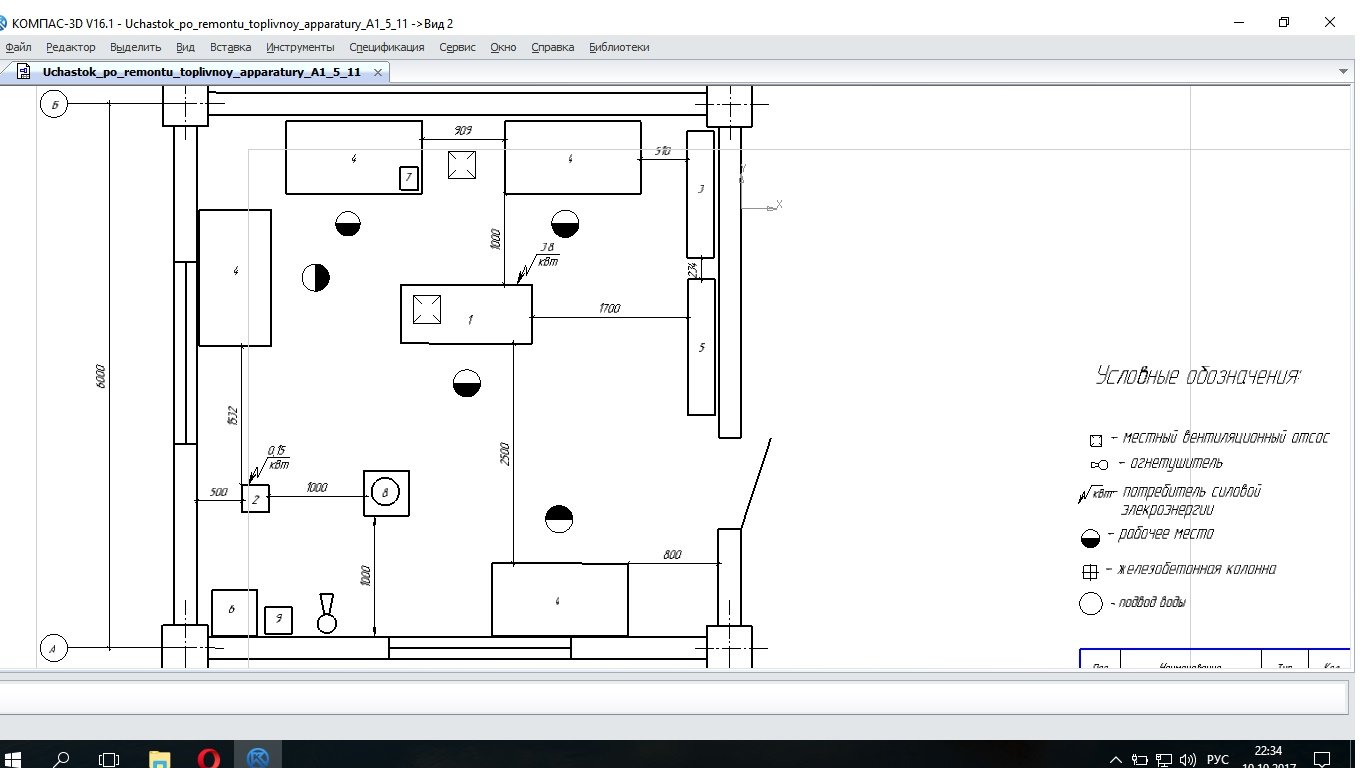Expand the open documents list arrow
This screenshot has width=1366, height=768.
click(1343, 72)
